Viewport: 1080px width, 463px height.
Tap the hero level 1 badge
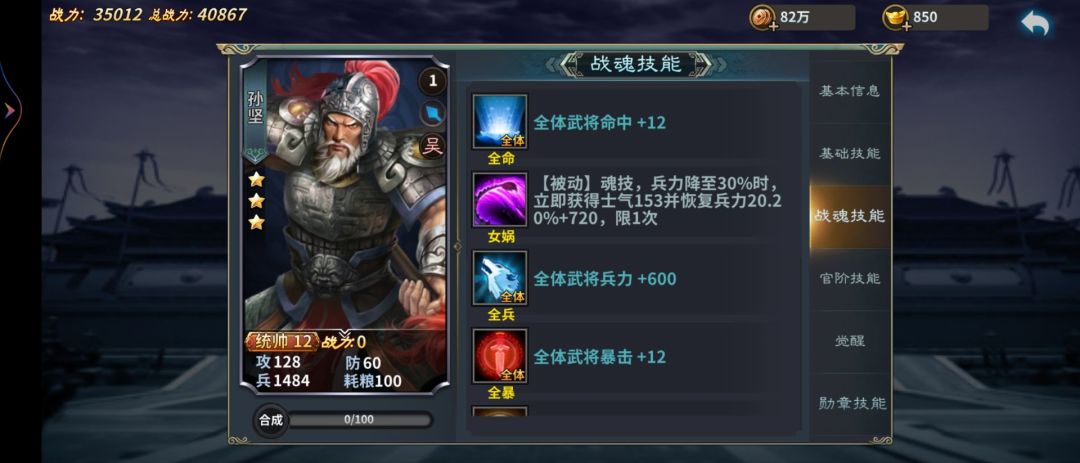433,81
